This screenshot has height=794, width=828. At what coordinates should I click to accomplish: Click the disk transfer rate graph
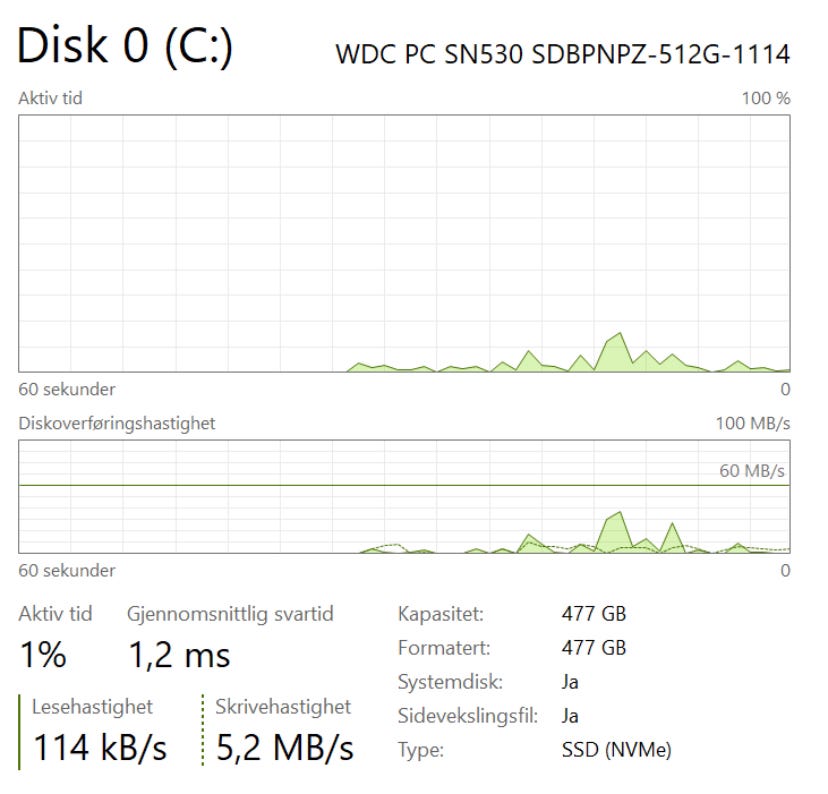pyautogui.click(x=404, y=496)
